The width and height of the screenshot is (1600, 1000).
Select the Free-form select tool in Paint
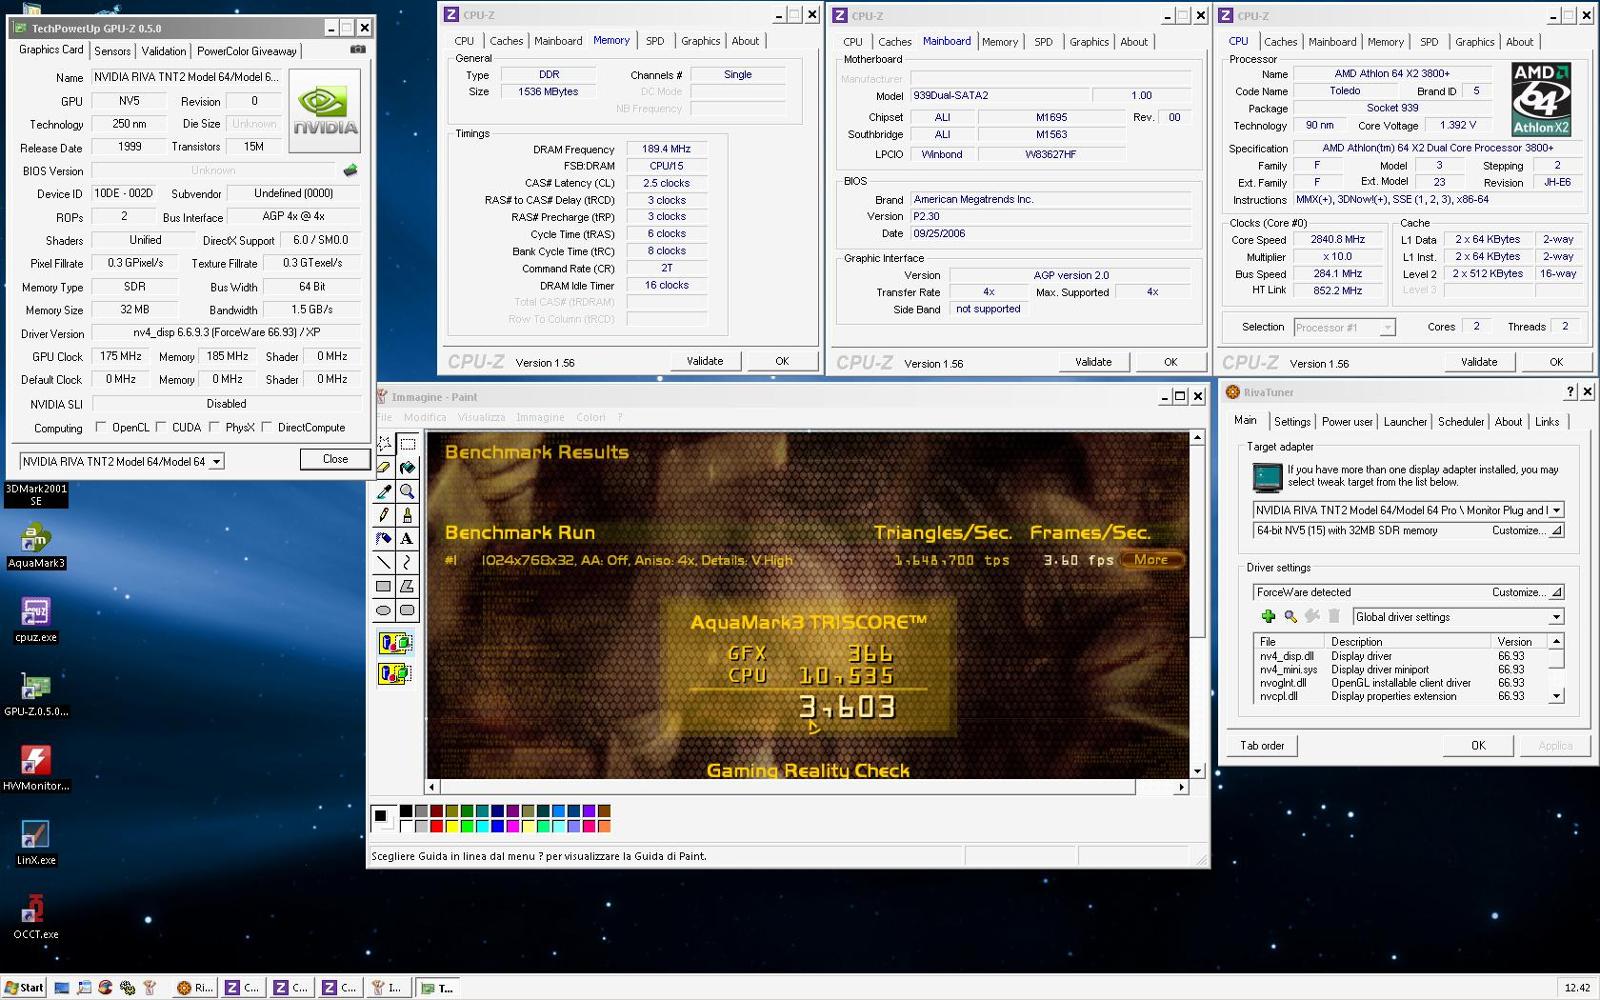tap(384, 443)
